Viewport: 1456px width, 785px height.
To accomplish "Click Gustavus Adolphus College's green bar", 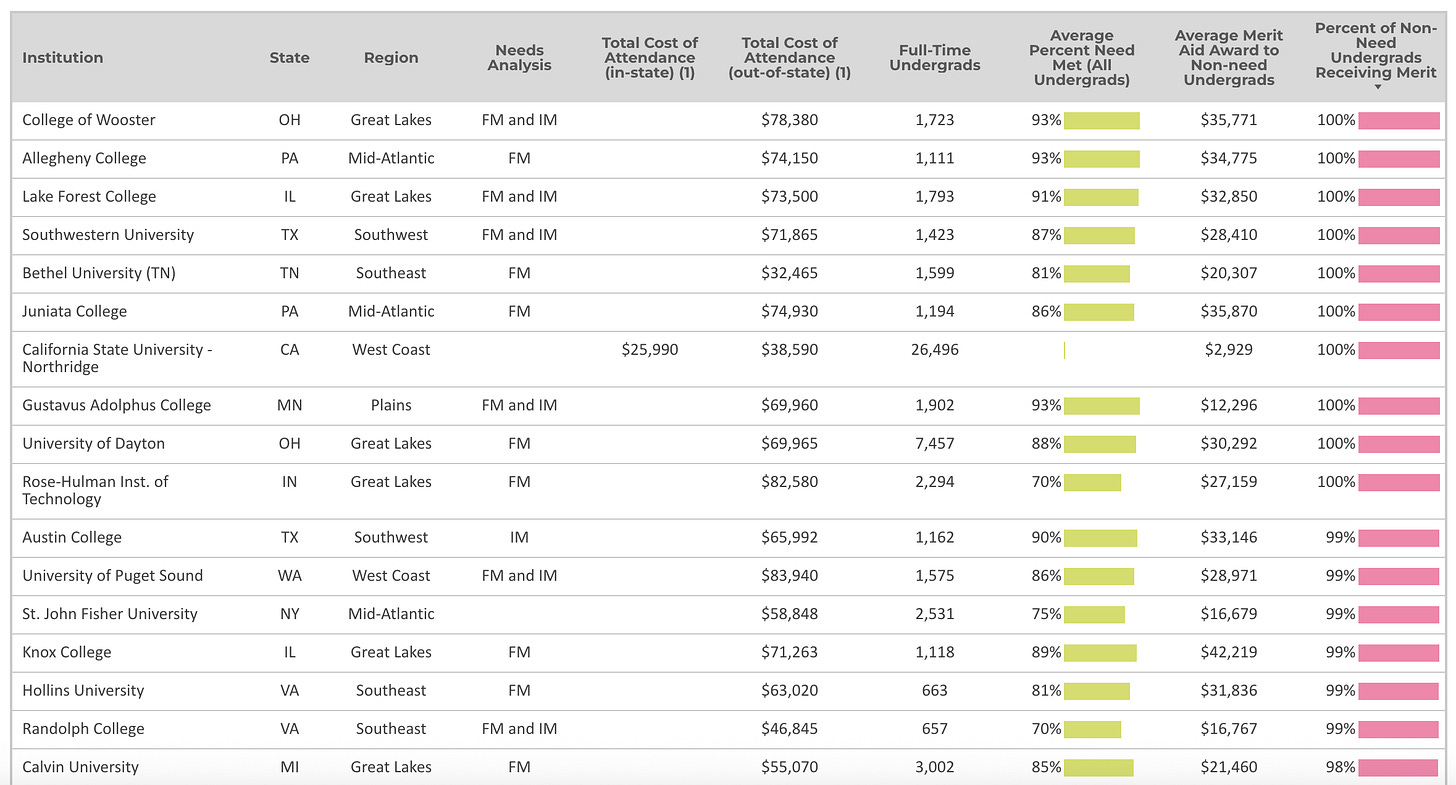I will pos(1101,405).
